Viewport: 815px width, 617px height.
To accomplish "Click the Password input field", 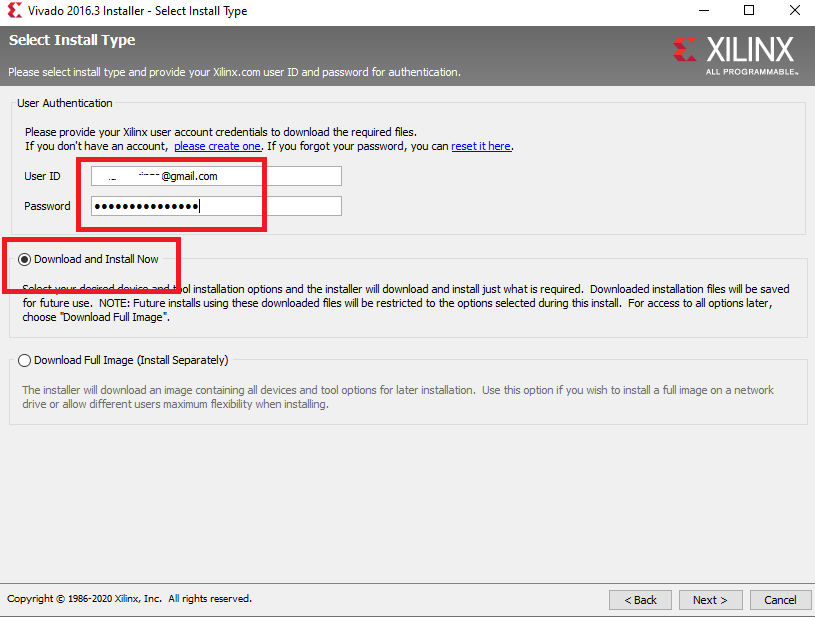I will tap(216, 206).
